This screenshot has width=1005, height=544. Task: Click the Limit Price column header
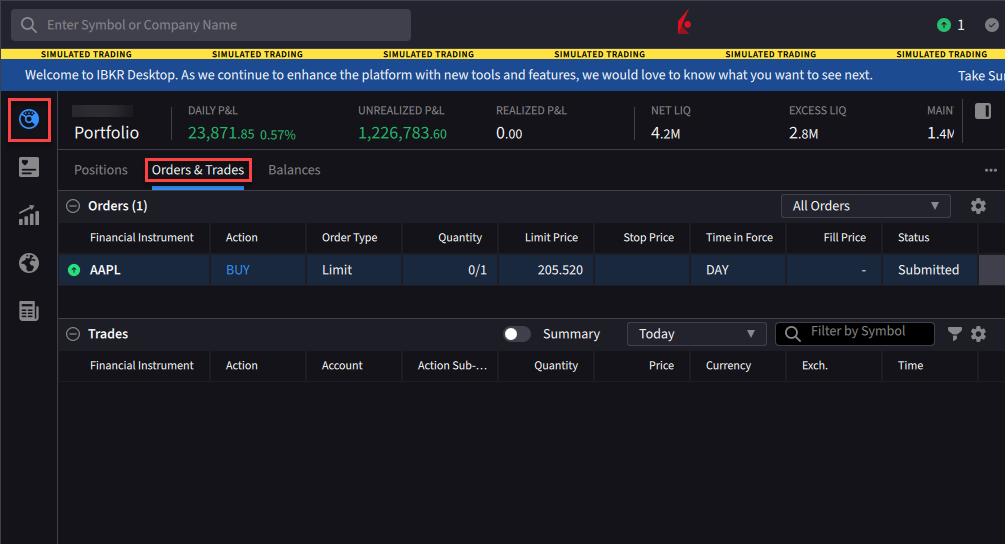coord(551,237)
